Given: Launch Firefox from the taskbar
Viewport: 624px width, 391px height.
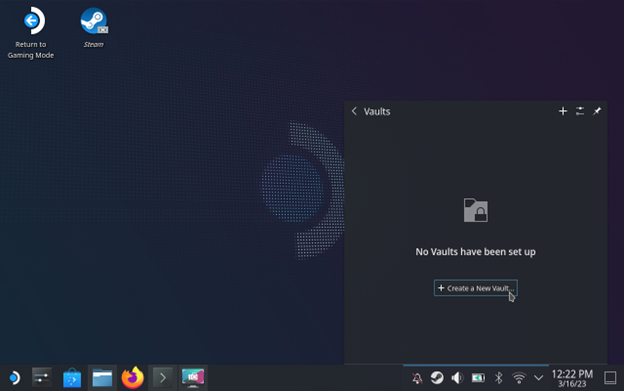Looking at the screenshot, I should [x=133, y=377].
